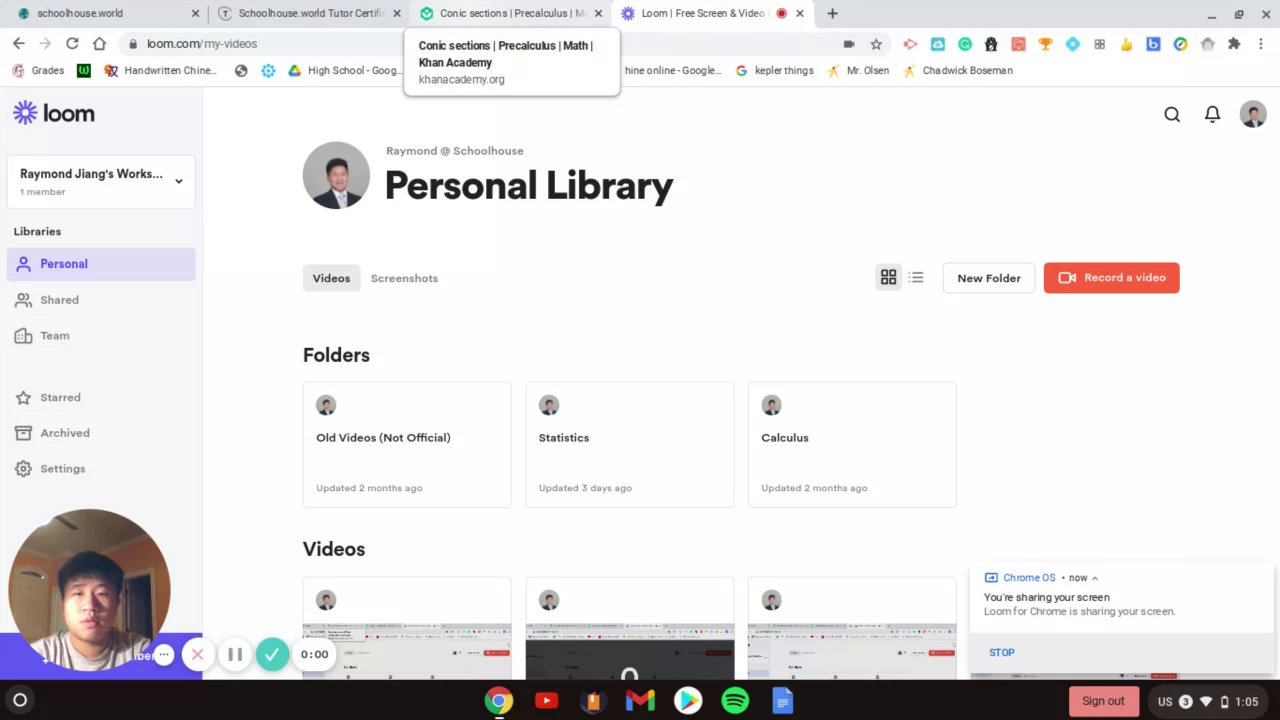Bookmark this page with star icon
Image resolution: width=1280 pixels, height=720 pixels.
pos(876,44)
